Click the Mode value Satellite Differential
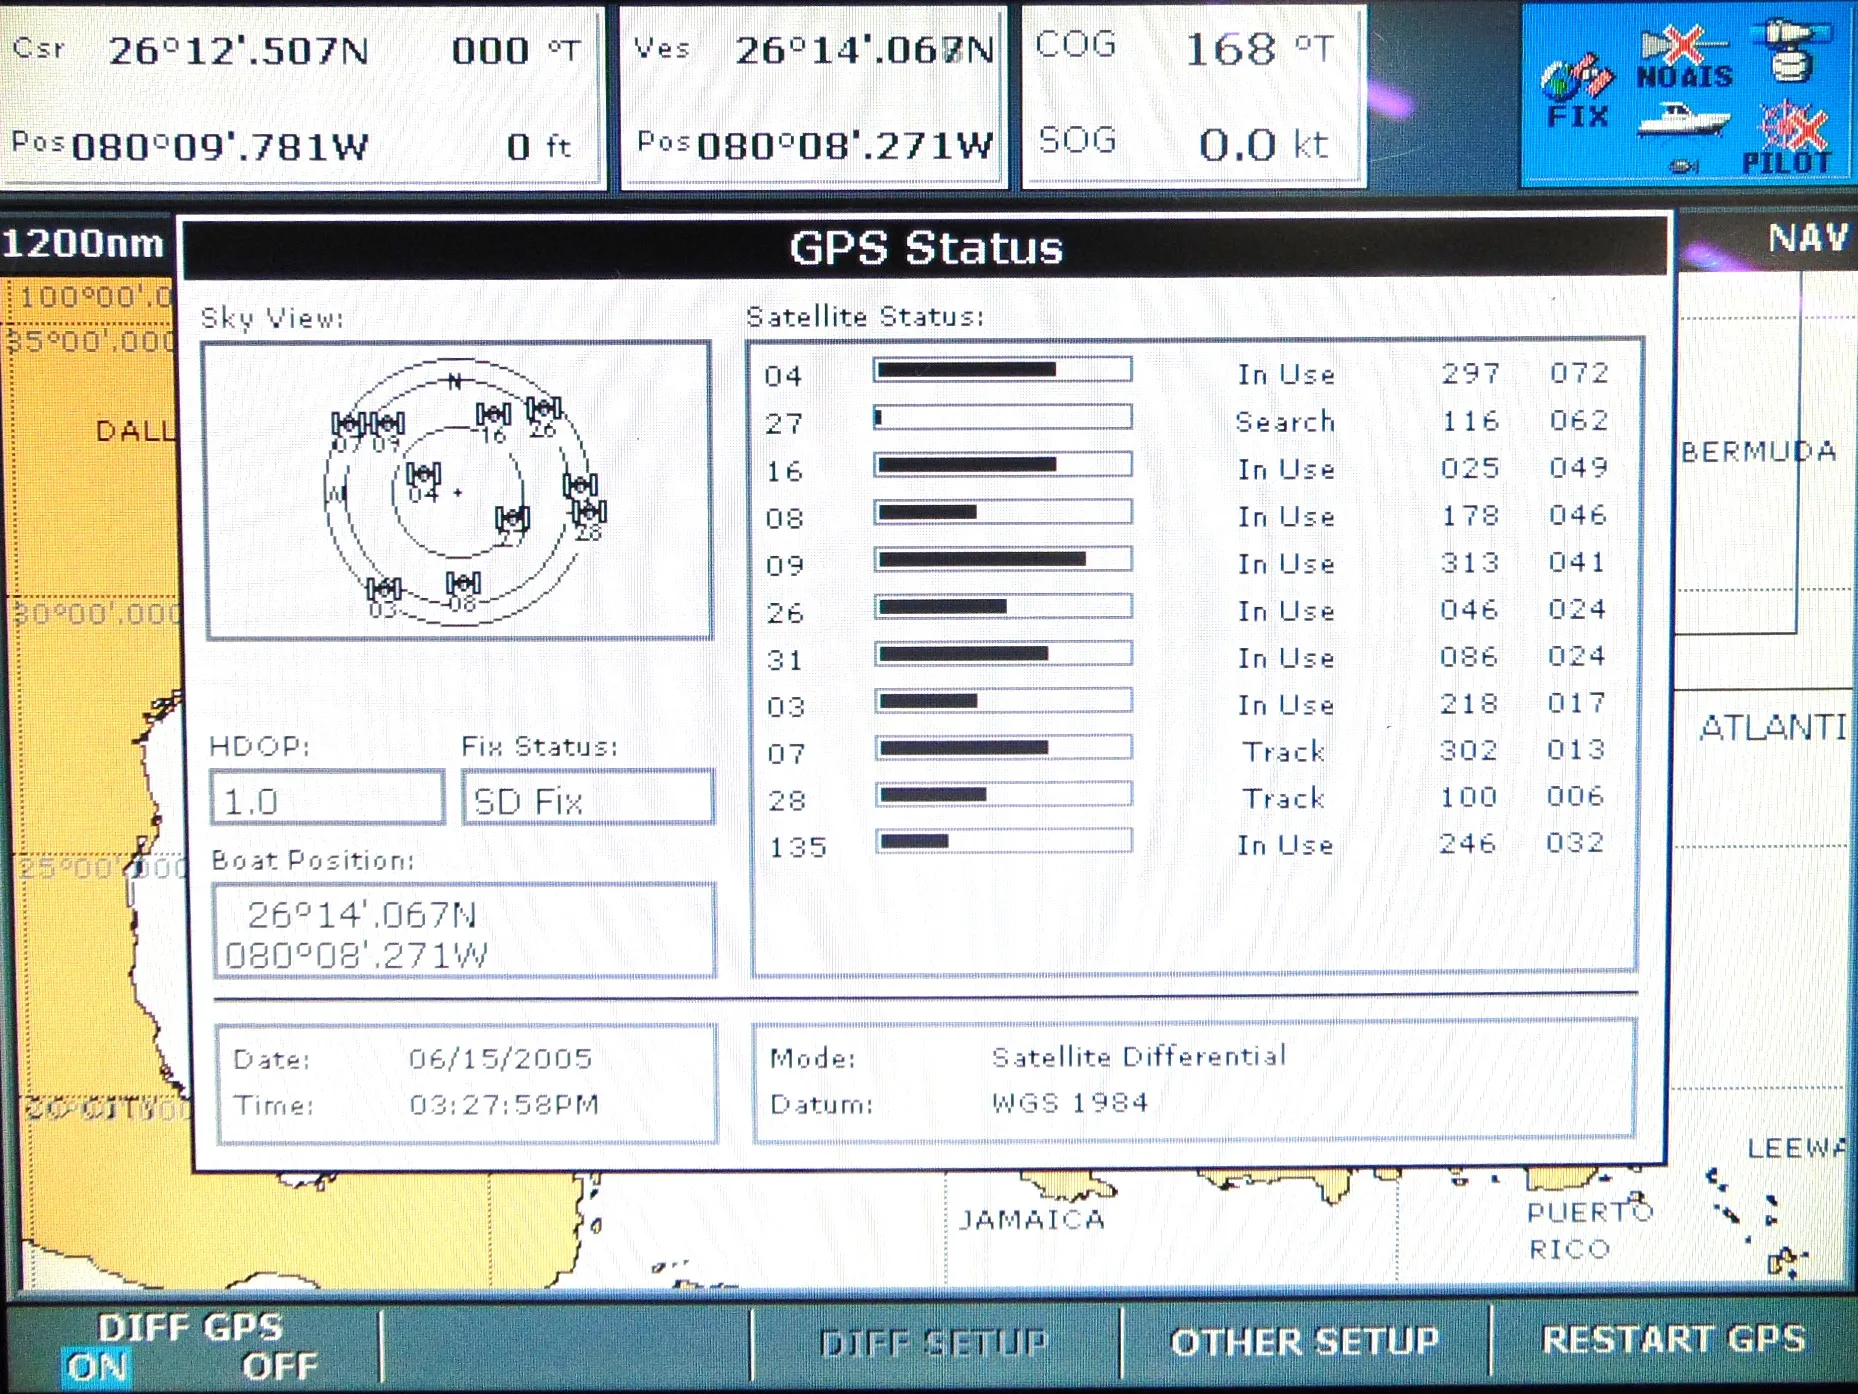Image resolution: width=1858 pixels, height=1394 pixels. pyautogui.click(x=1139, y=1056)
